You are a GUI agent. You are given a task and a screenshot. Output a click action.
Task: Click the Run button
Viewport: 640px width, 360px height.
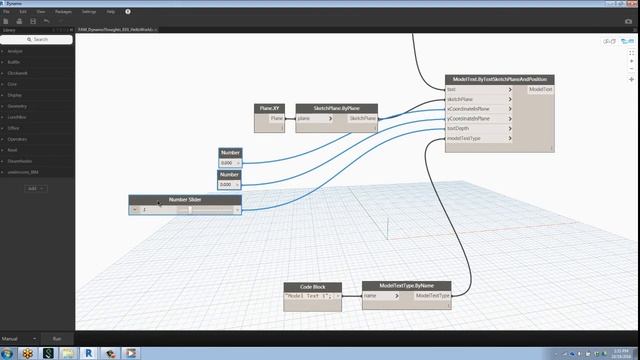point(57,339)
